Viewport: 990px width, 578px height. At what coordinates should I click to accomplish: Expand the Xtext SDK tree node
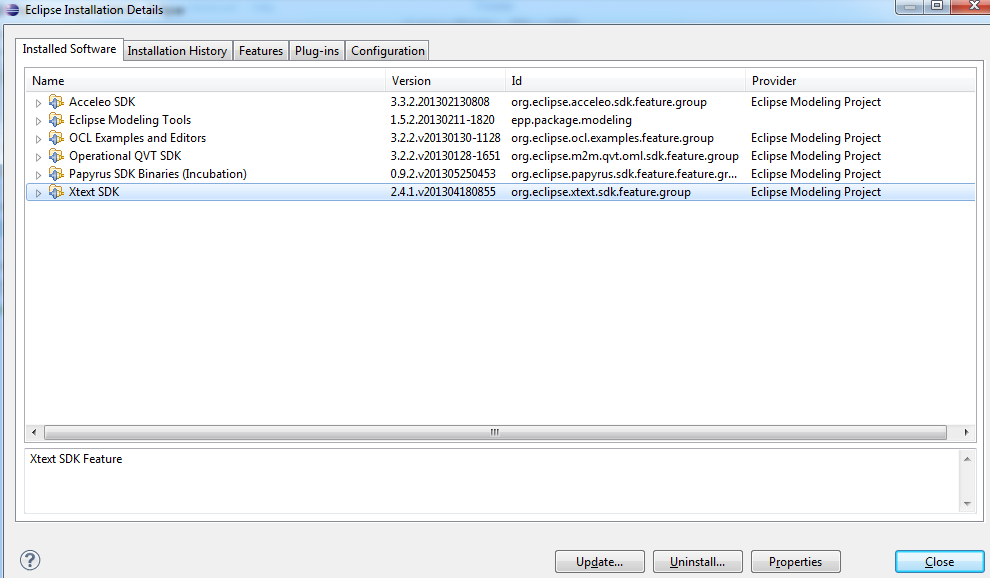[x=39, y=193]
